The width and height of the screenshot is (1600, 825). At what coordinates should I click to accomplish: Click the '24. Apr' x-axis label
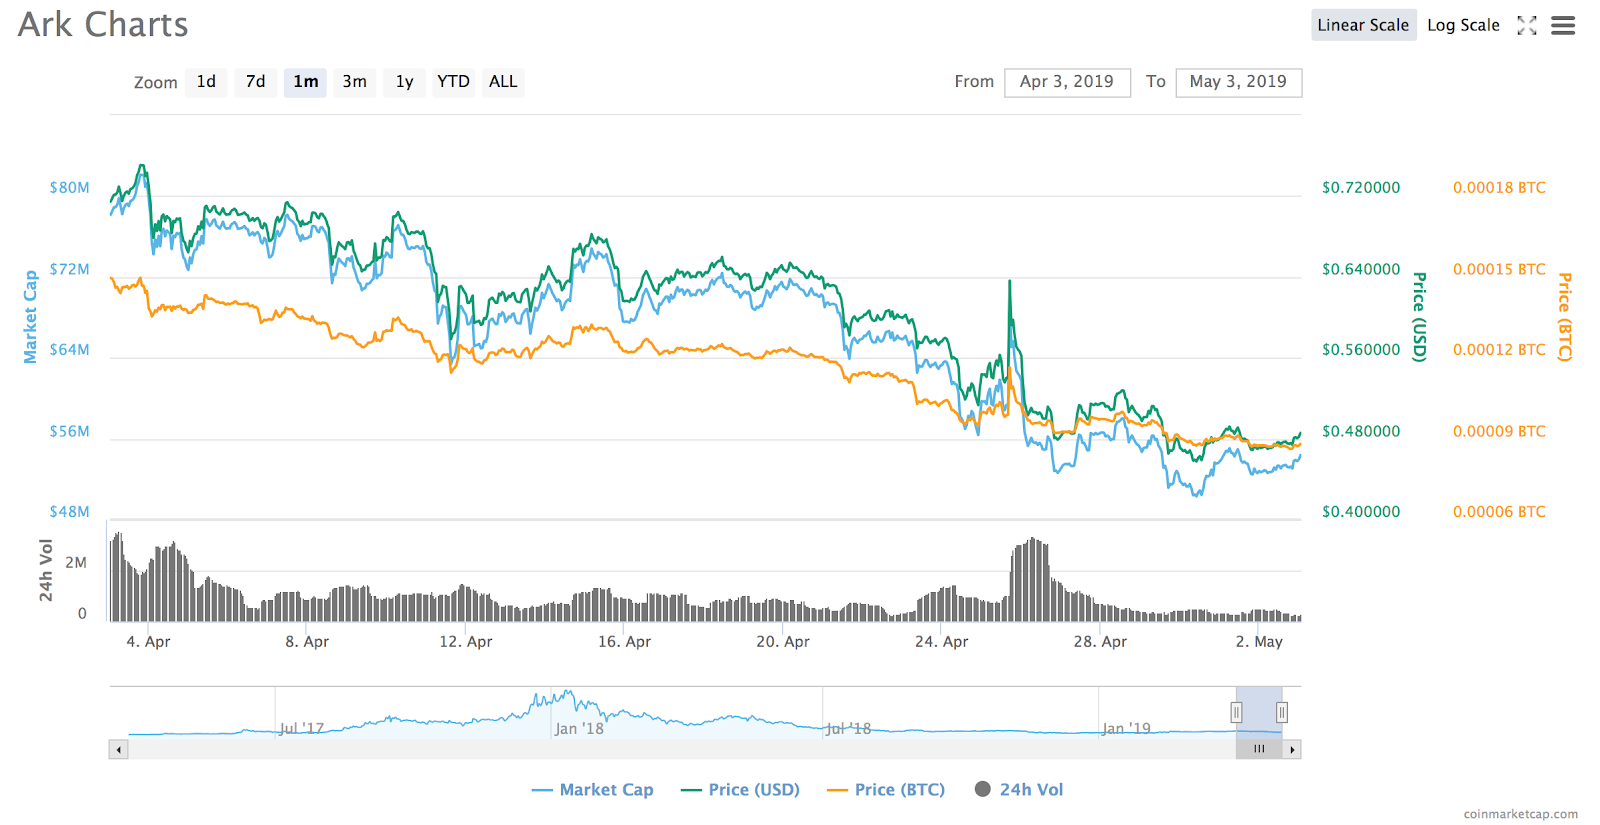(x=942, y=642)
